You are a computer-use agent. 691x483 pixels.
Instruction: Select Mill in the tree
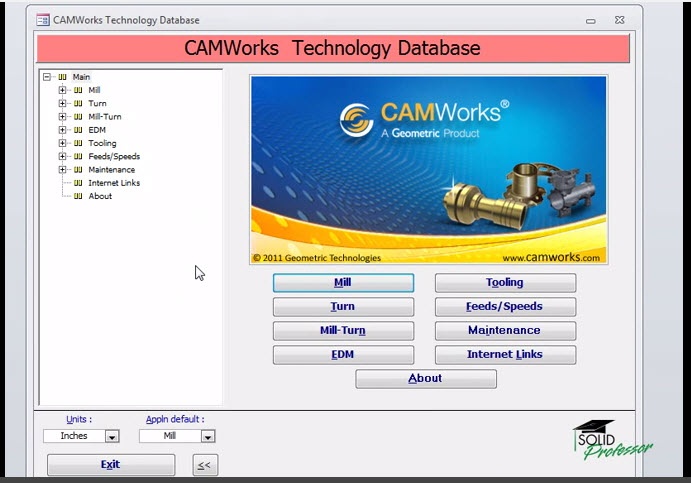point(94,90)
